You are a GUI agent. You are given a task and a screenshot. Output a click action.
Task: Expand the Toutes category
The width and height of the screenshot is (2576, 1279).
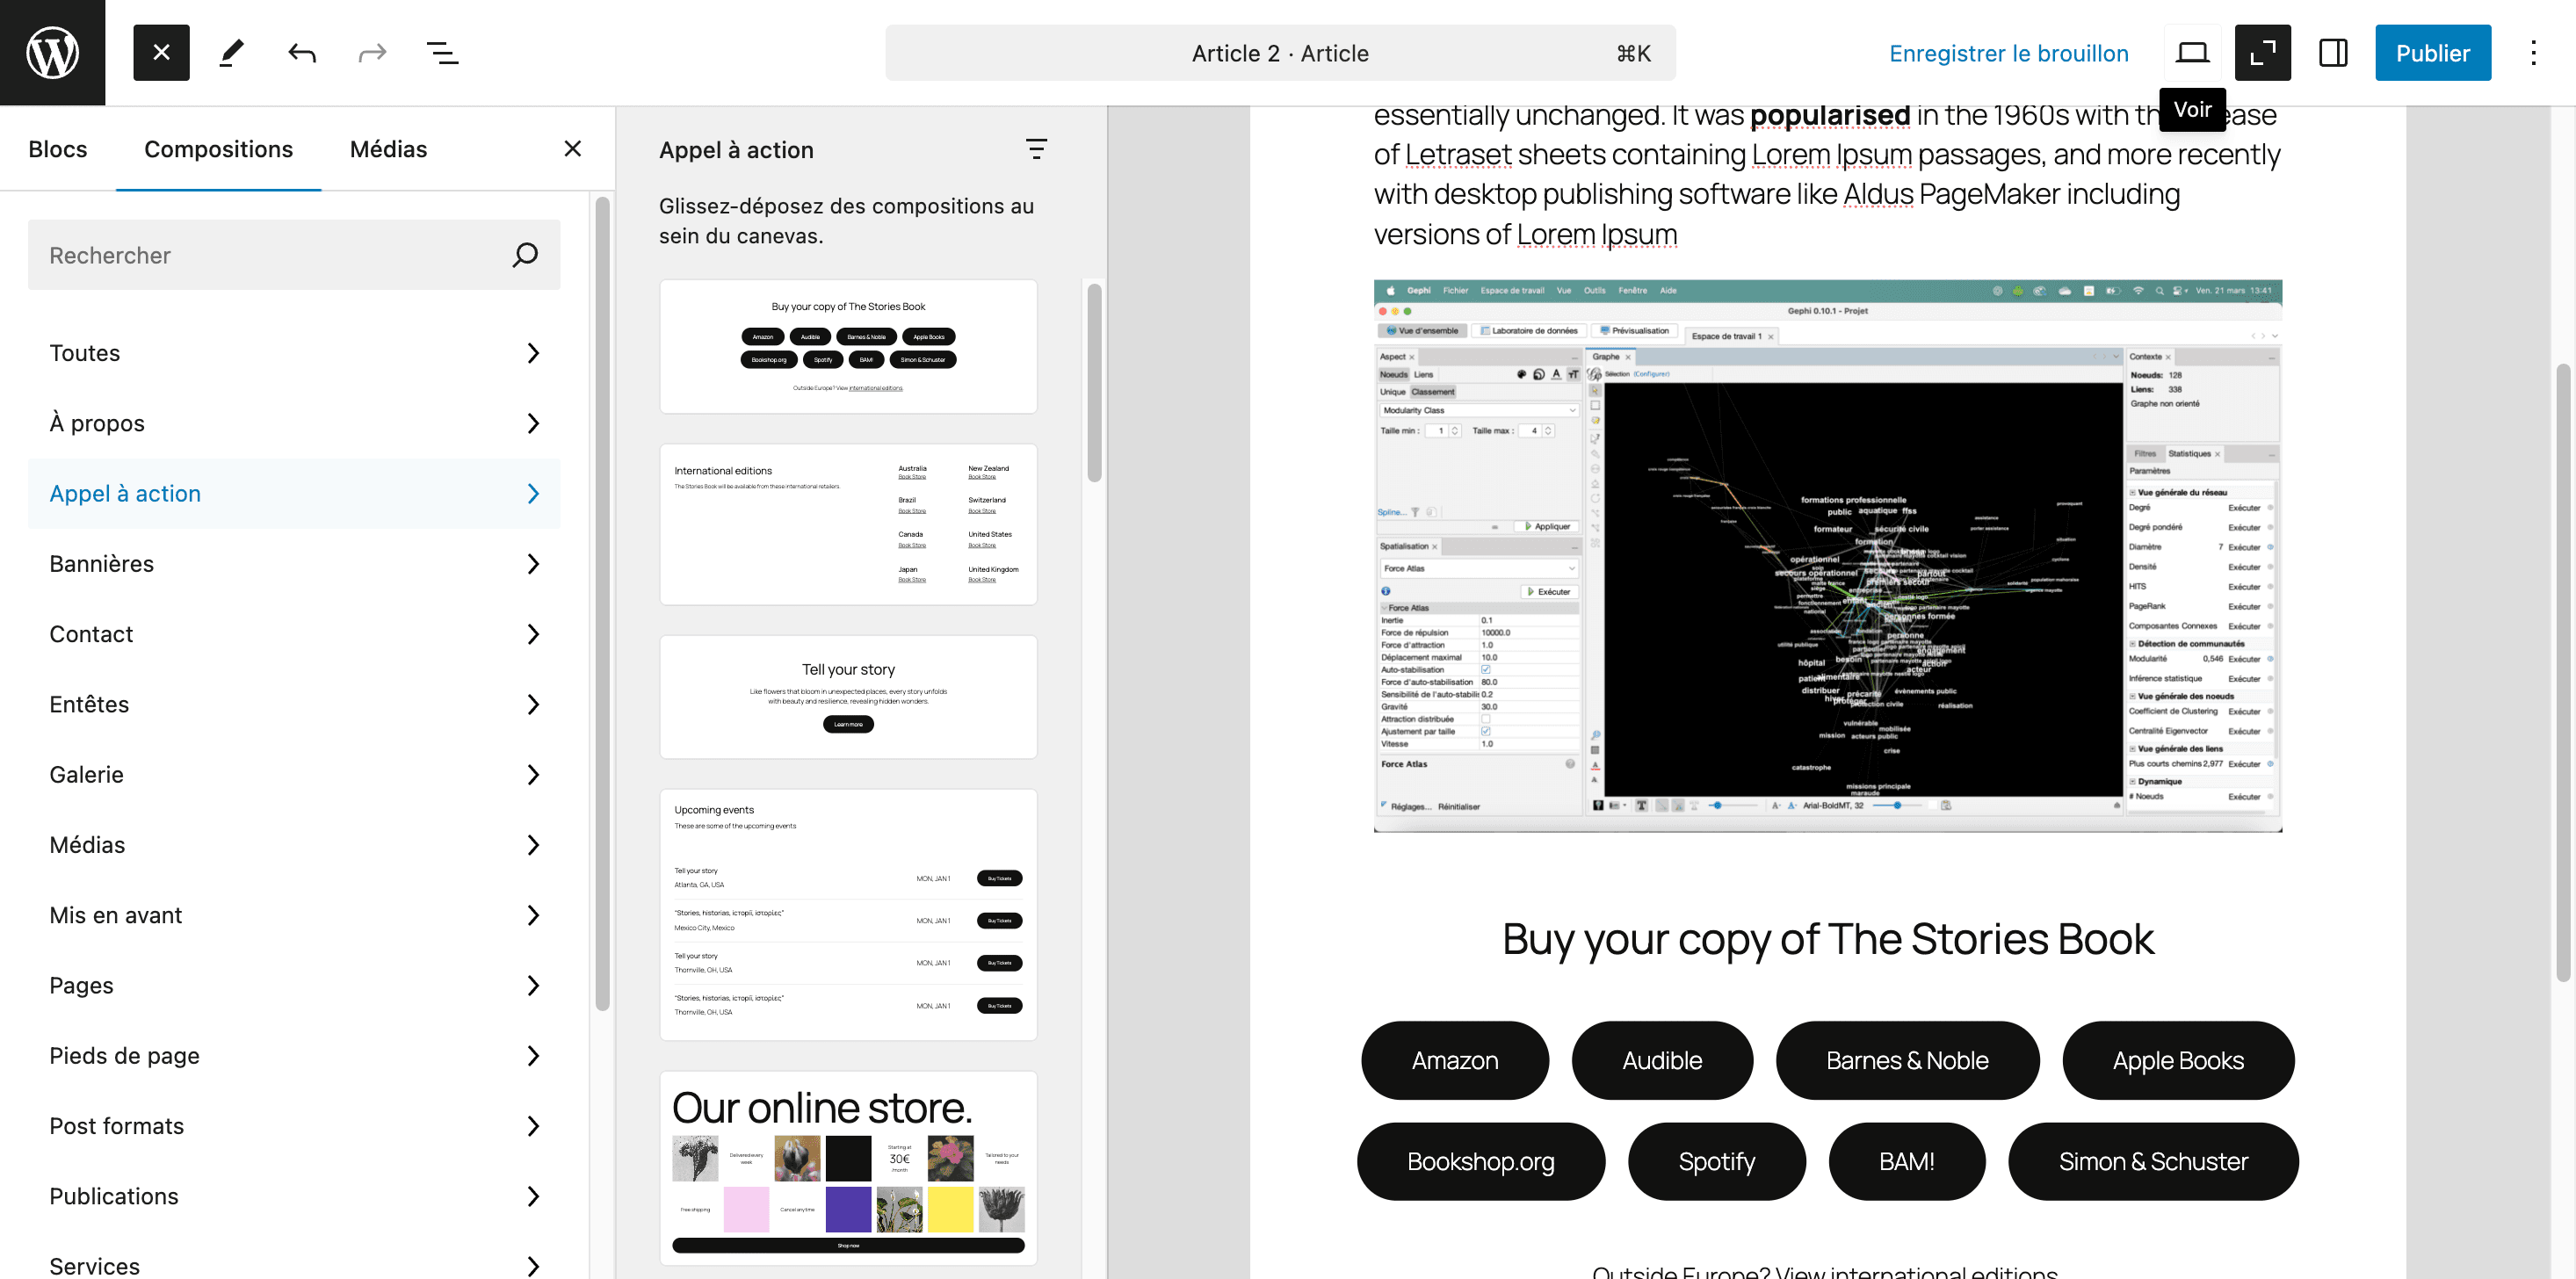pos(294,353)
